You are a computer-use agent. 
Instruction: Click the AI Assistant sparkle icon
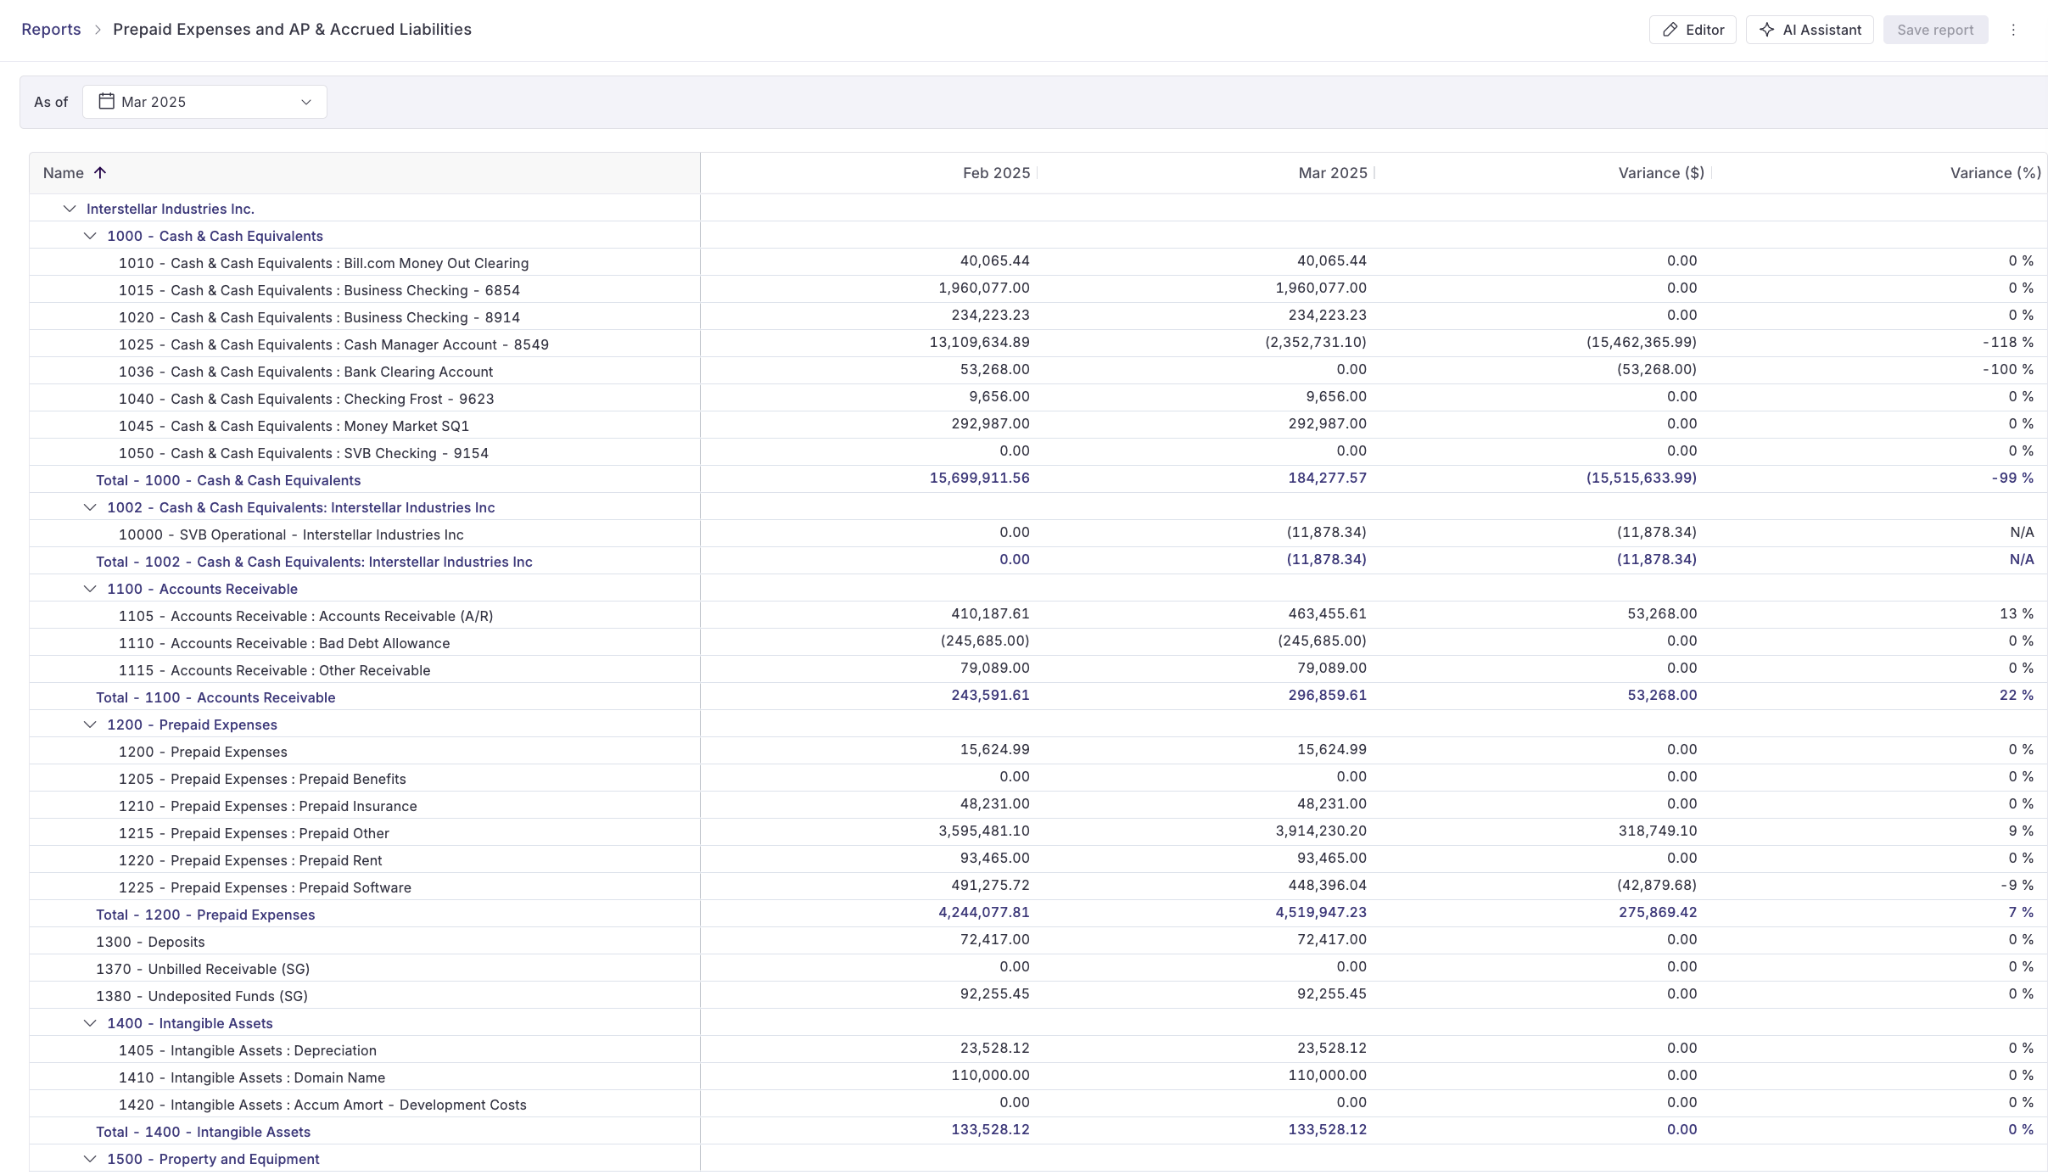[1767, 30]
